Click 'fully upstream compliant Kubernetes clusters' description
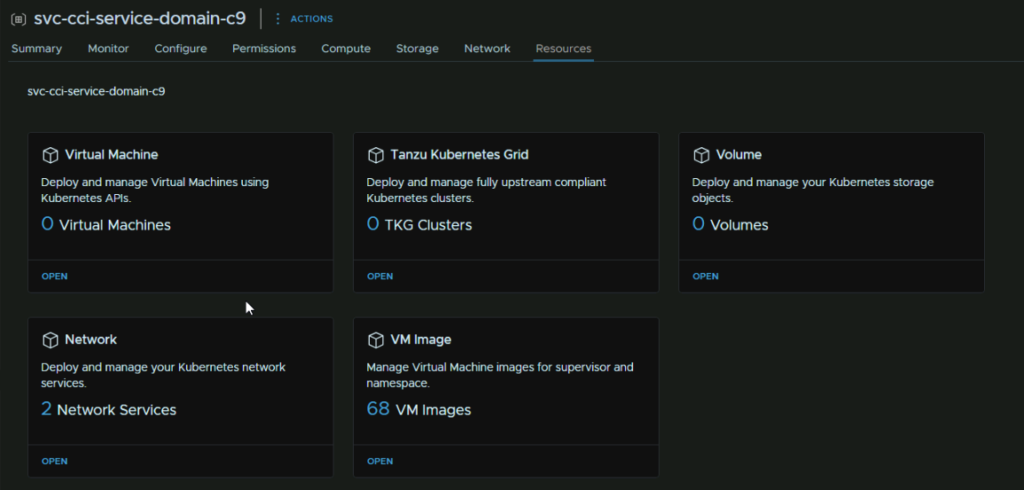Image resolution: width=1024 pixels, height=490 pixels. point(487,190)
